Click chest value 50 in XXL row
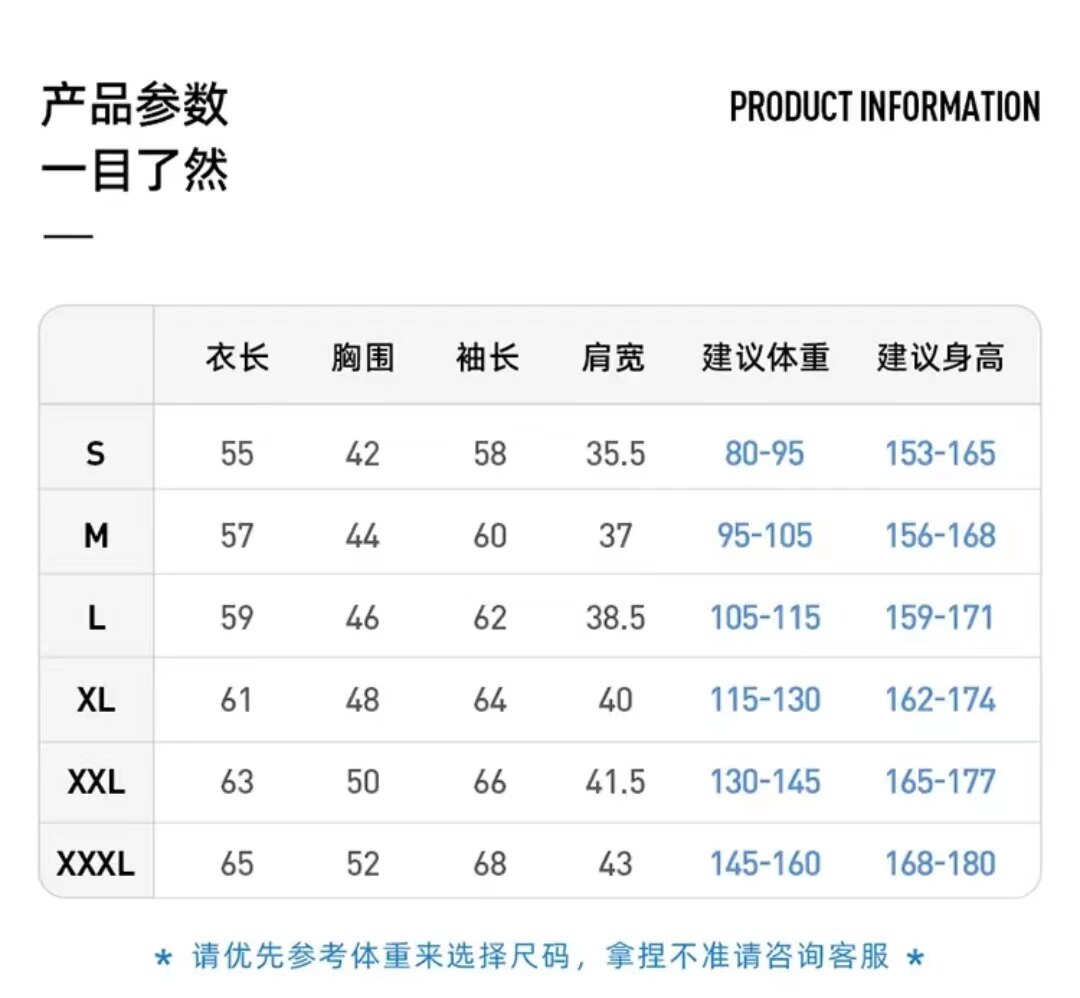 [362, 782]
